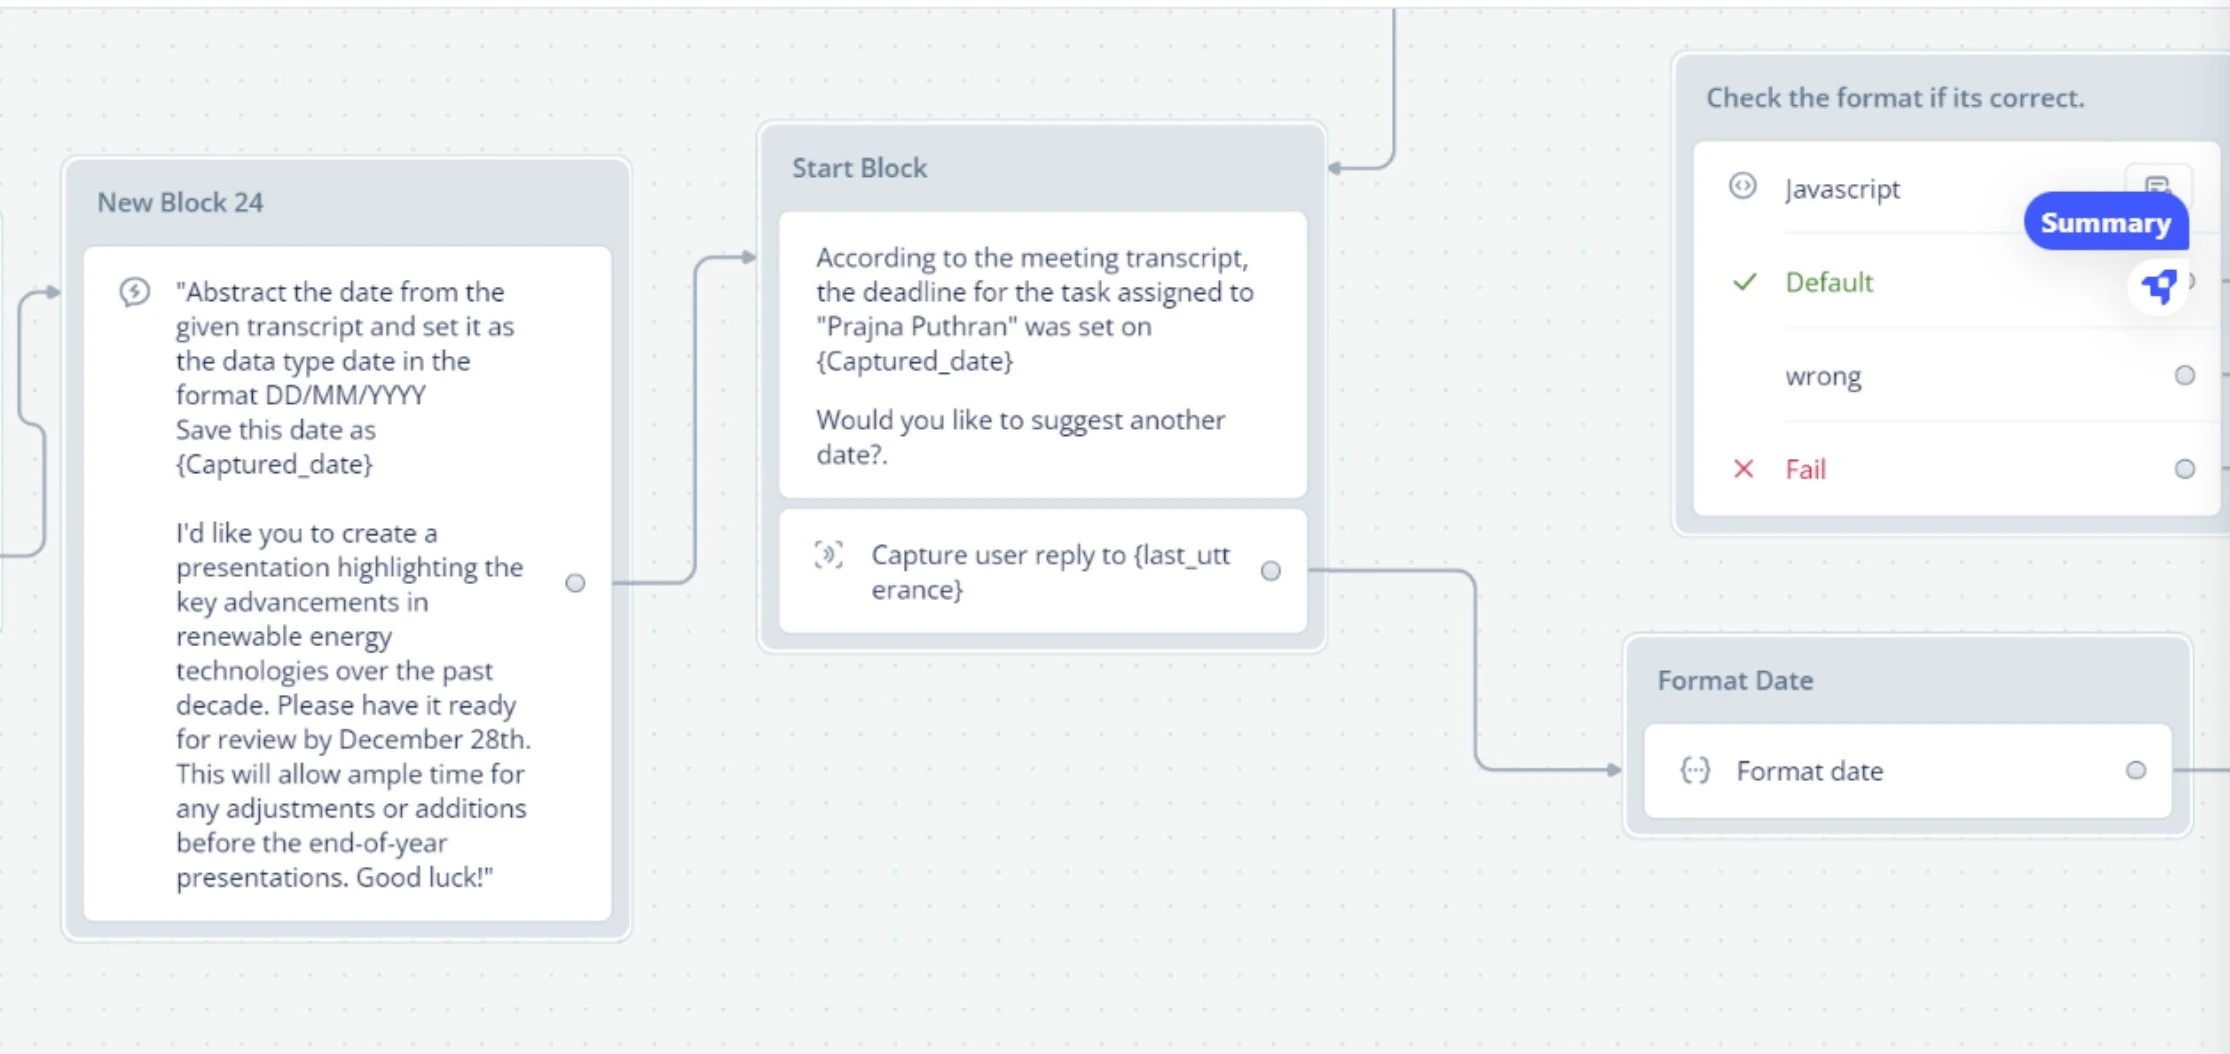Click the lightning prompt icon in New Block 24
This screenshot has width=2230, height=1054.
coord(135,293)
